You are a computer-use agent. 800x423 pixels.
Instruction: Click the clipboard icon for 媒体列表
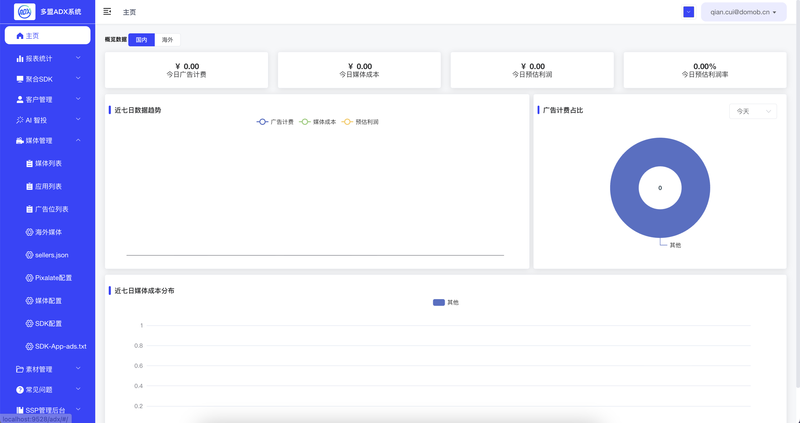click(29, 163)
